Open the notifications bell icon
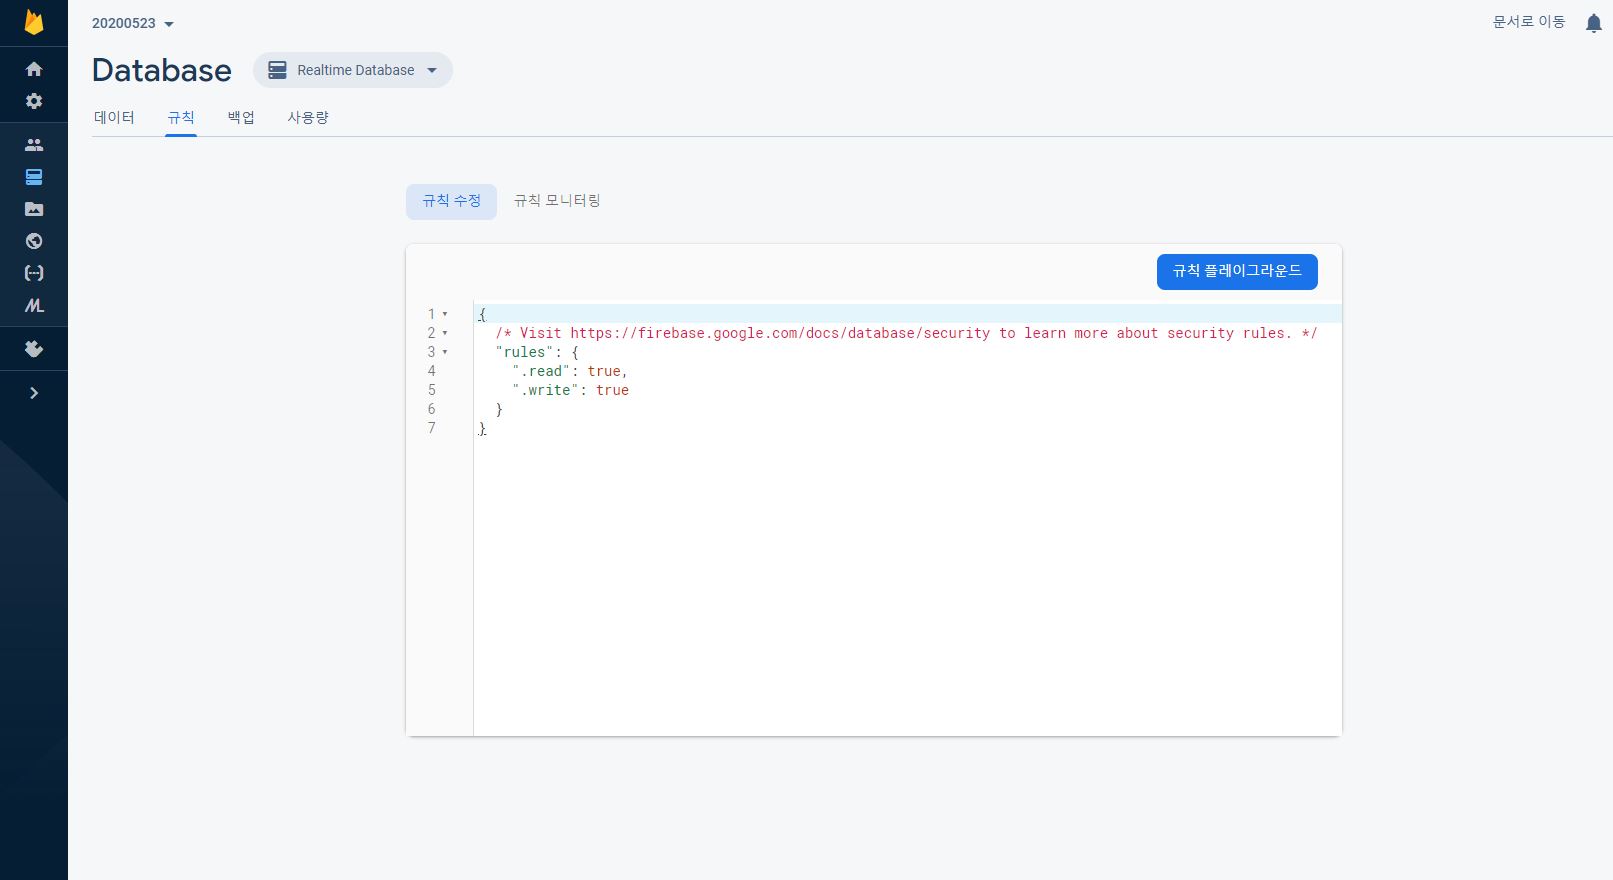The width and height of the screenshot is (1613, 880). click(x=1594, y=23)
